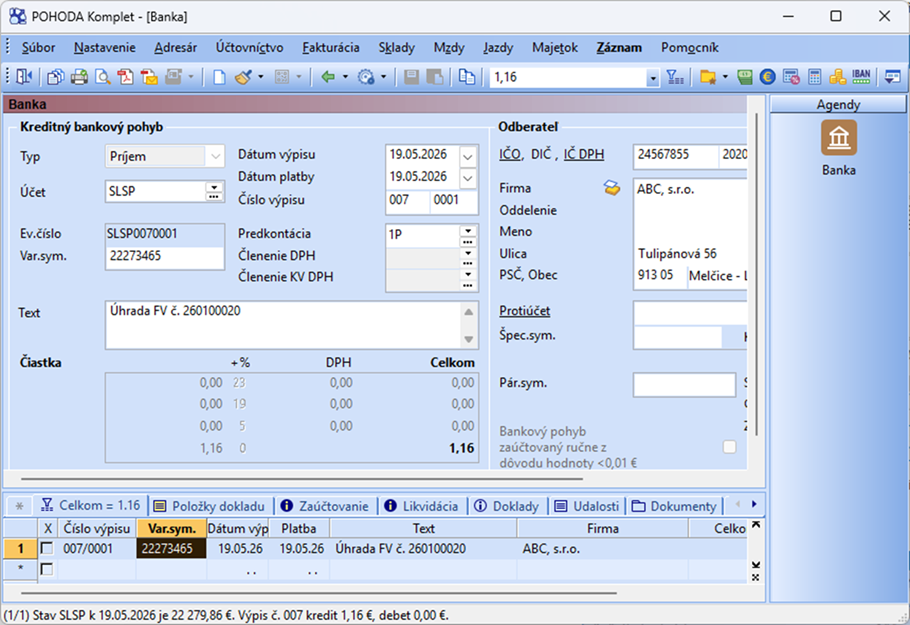Click the green back arrow icon

pos(328,77)
